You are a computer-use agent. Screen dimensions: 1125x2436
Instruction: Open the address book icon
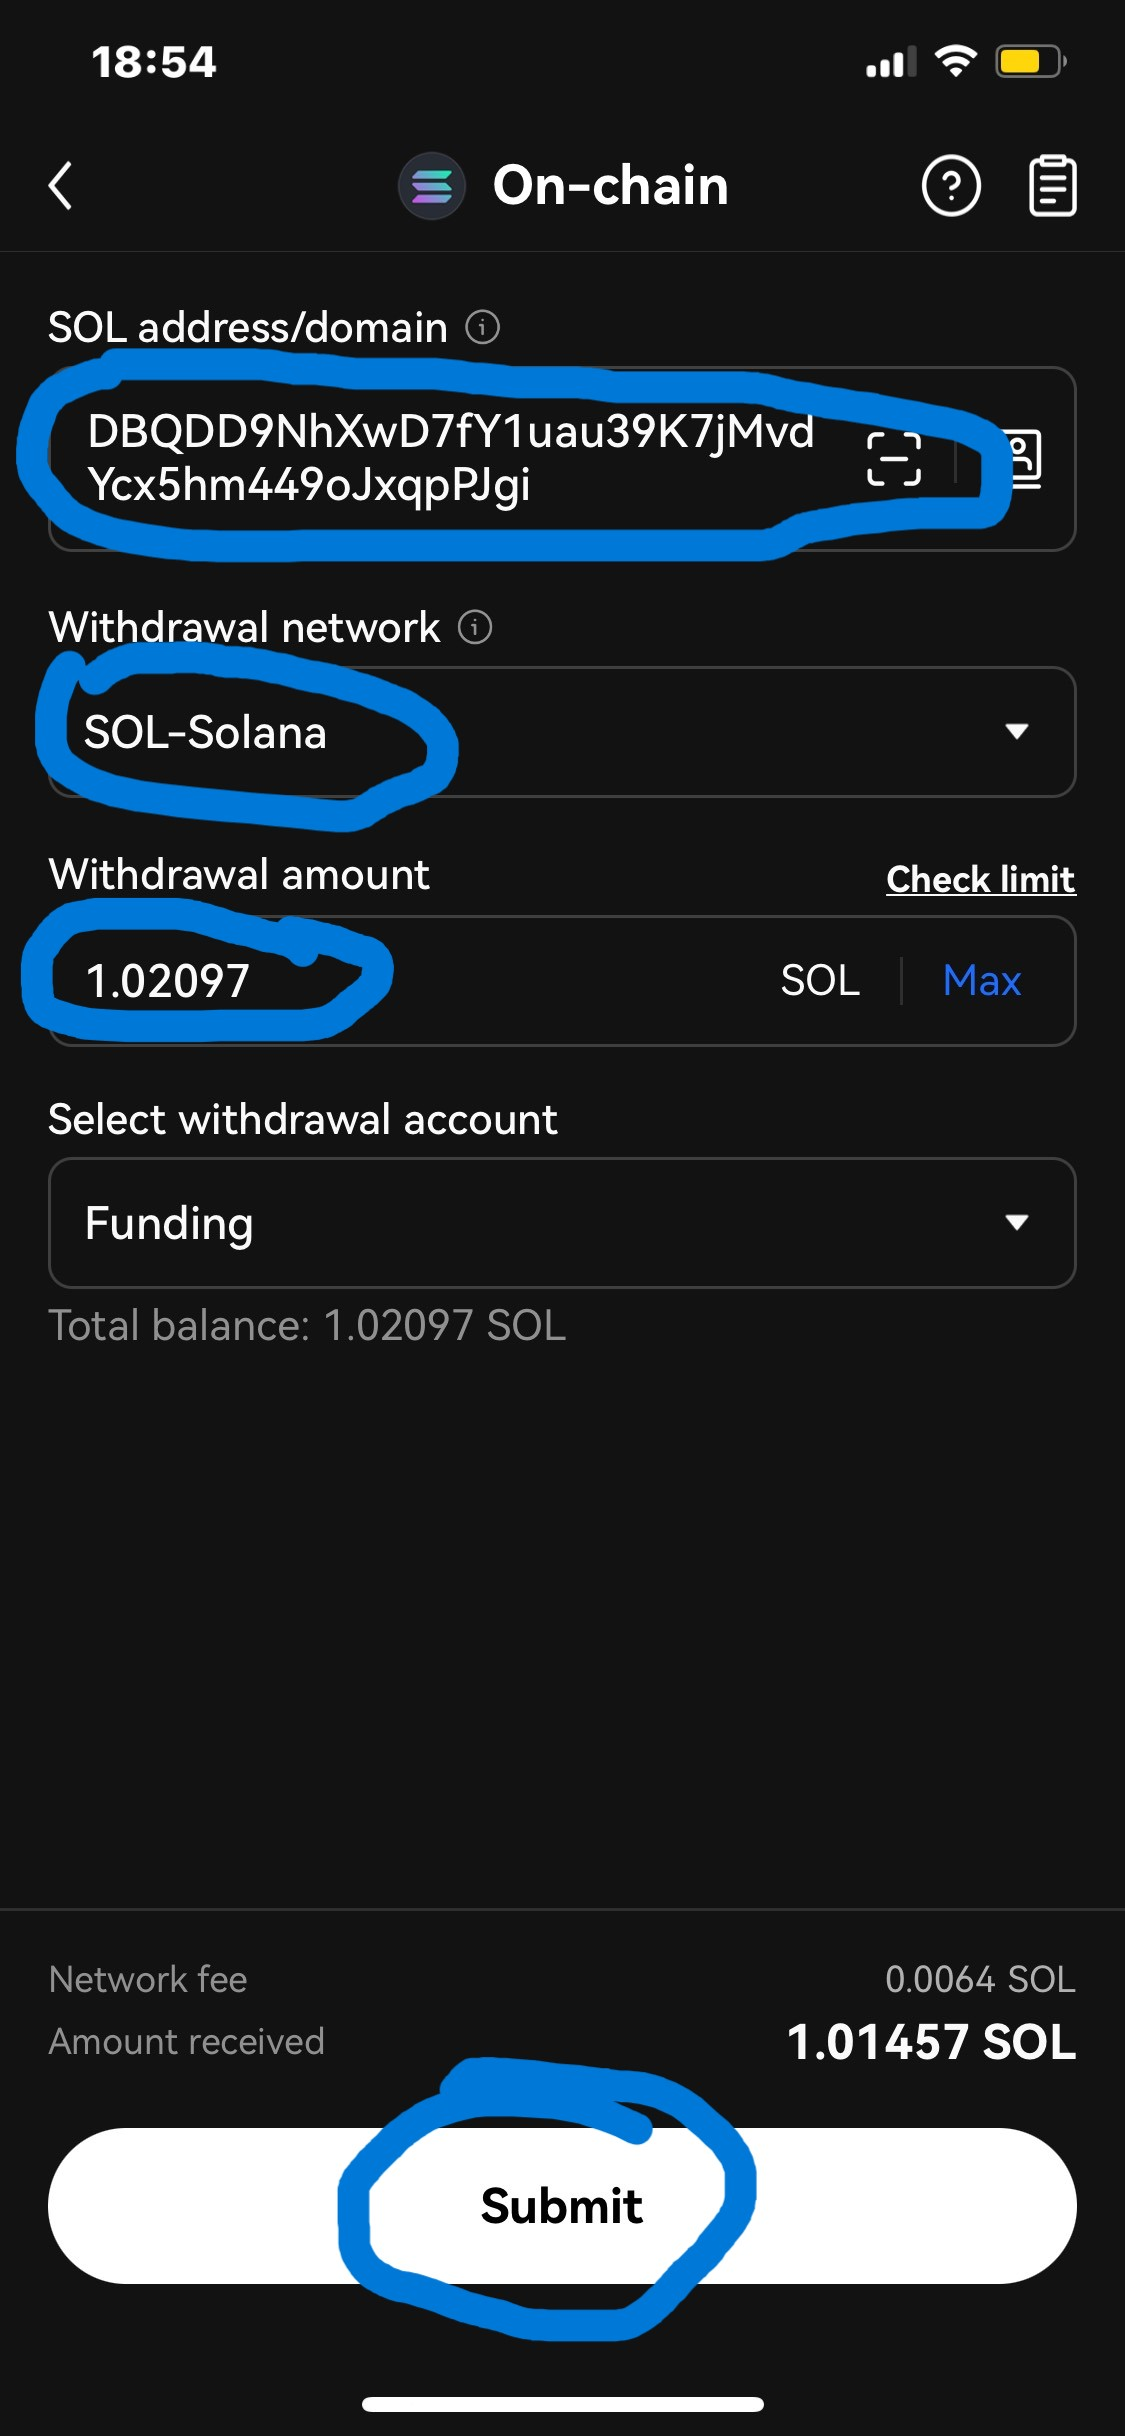click(1022, 459)
